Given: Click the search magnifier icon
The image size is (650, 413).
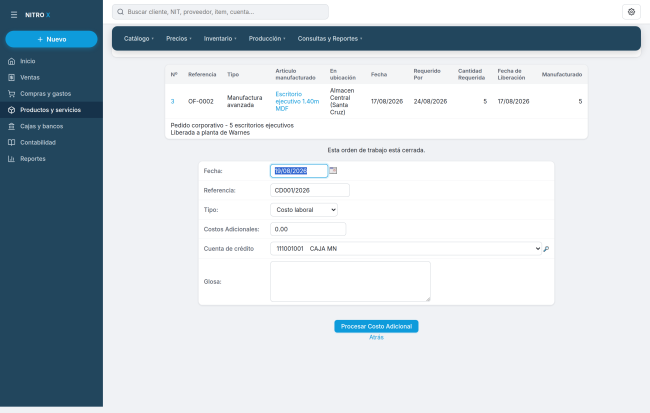Looking at the screenshot, I should [x=120, y=12].
